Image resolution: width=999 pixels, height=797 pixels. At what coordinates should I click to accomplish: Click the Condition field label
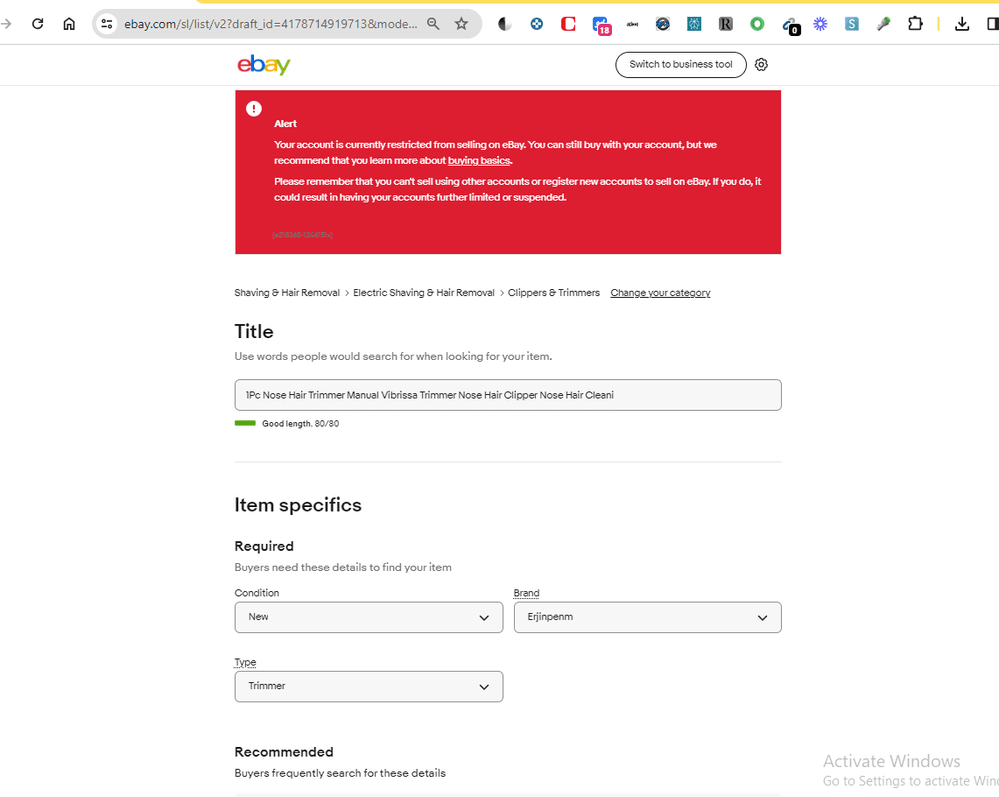coord(257,592)
